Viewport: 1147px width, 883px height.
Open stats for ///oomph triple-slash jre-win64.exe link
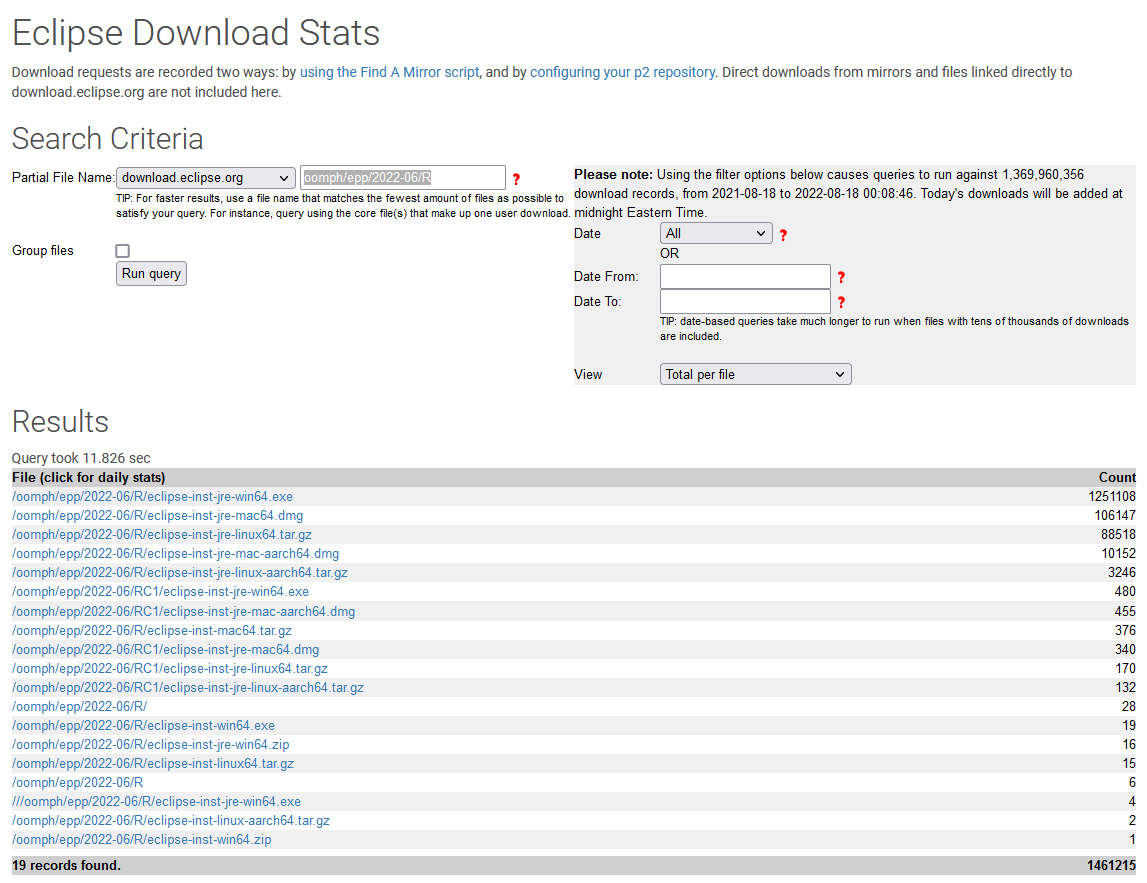pyautogui.click(x=157, y=802)
